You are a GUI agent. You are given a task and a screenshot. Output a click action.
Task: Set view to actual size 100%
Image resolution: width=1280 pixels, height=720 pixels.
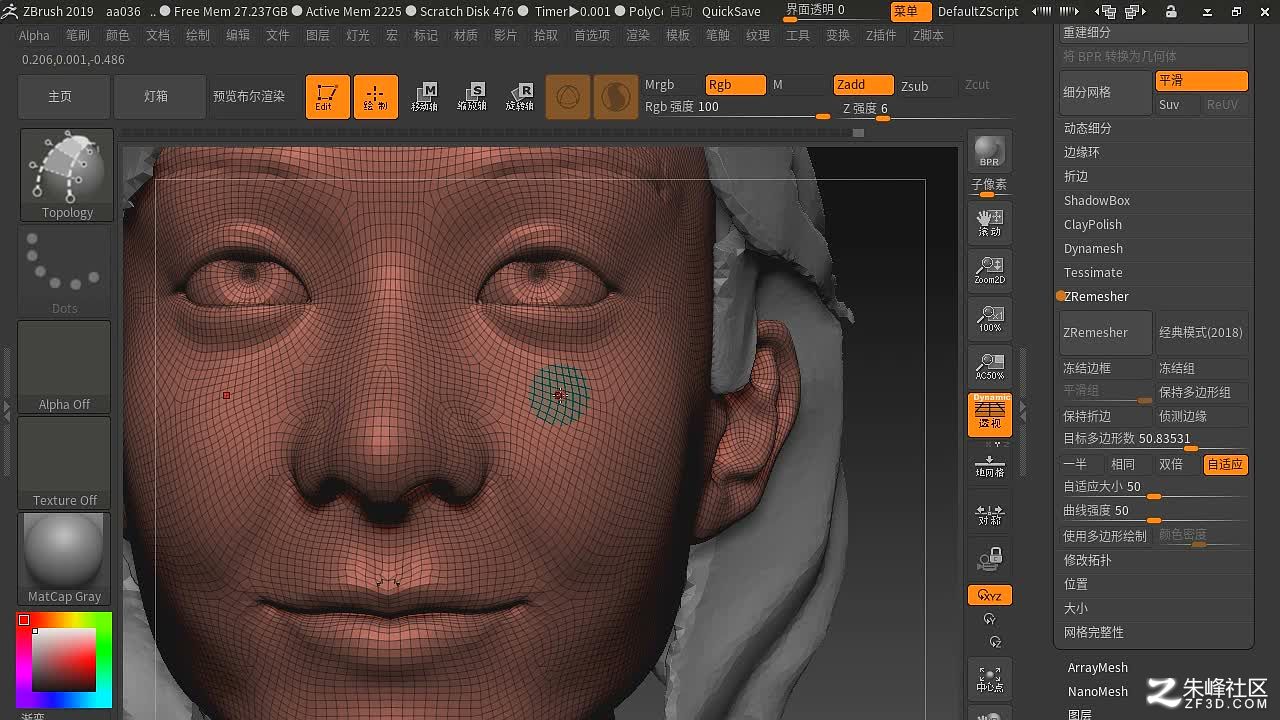[990, 318]
